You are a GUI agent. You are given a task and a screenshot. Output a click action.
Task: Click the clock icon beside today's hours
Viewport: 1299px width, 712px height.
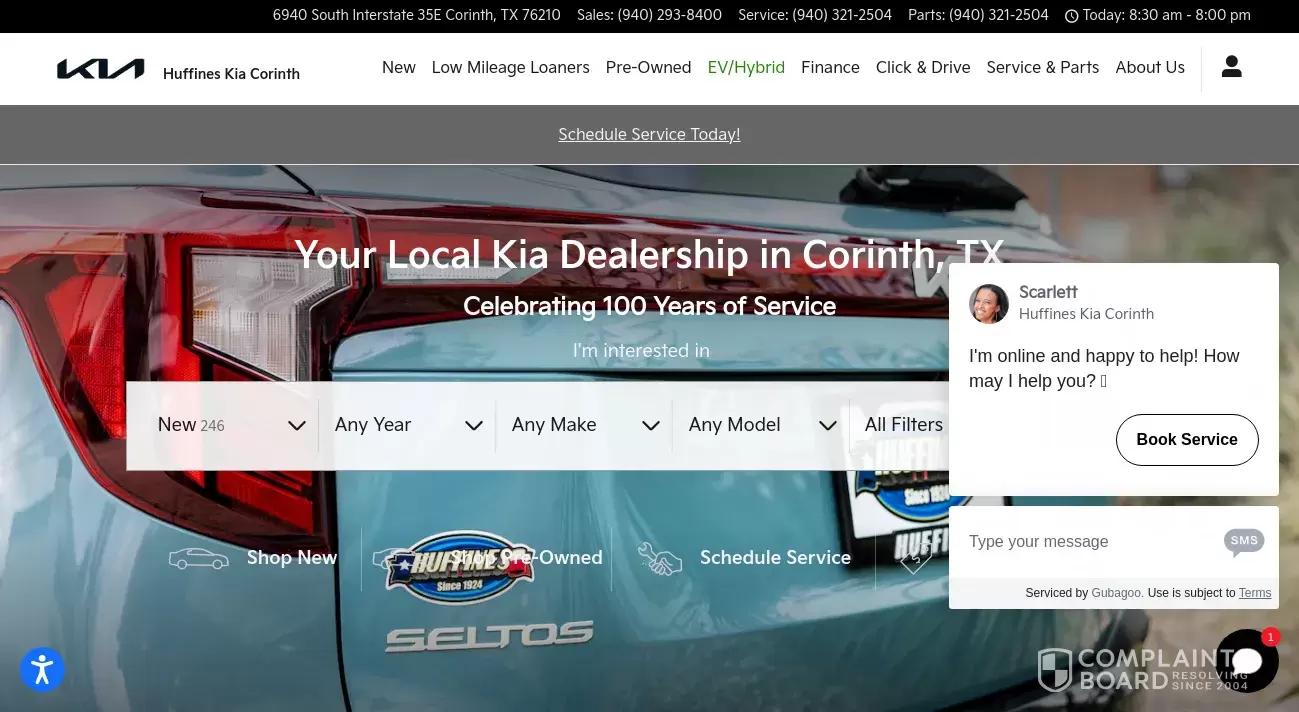coord(1071,16)
